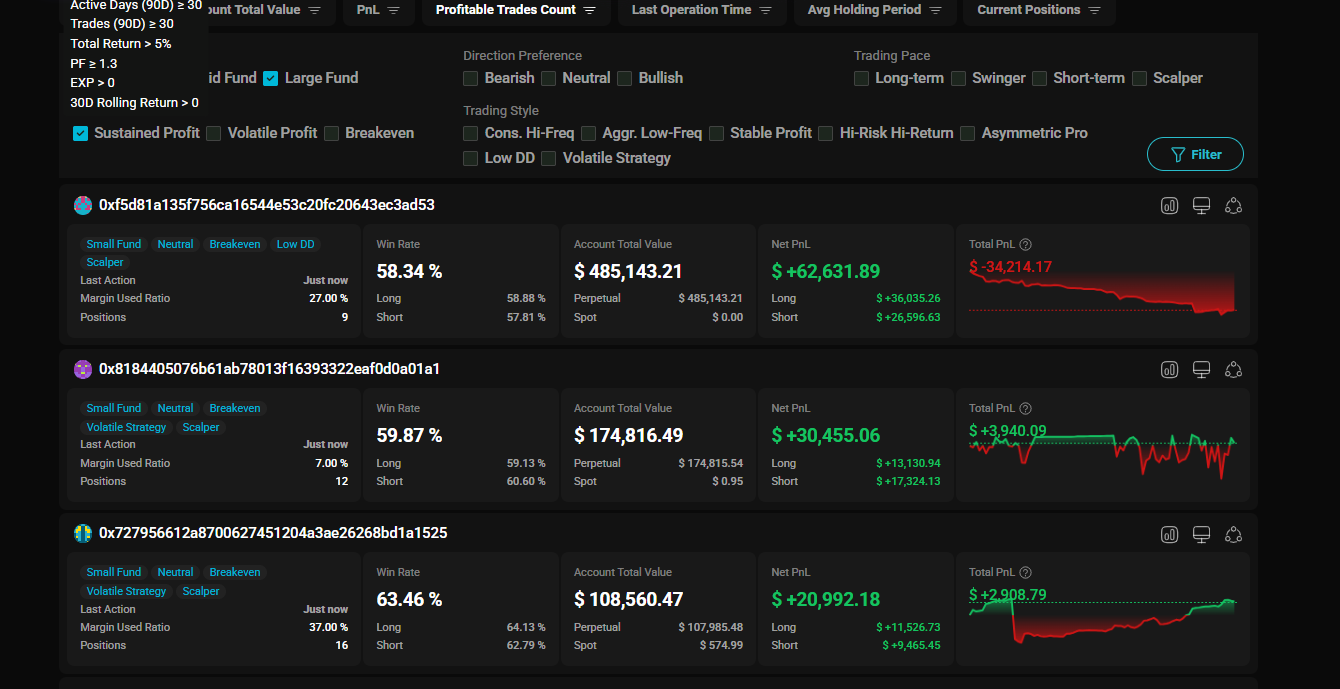Click help icon beside first Total PnL

(x=1025, y=245)
